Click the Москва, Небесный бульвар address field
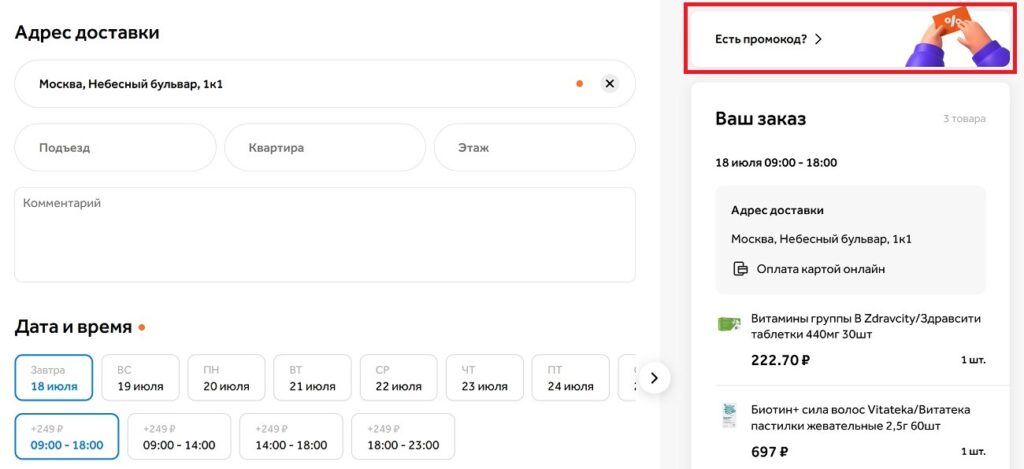Screen dimensions: 1024x469 [325, 84]
